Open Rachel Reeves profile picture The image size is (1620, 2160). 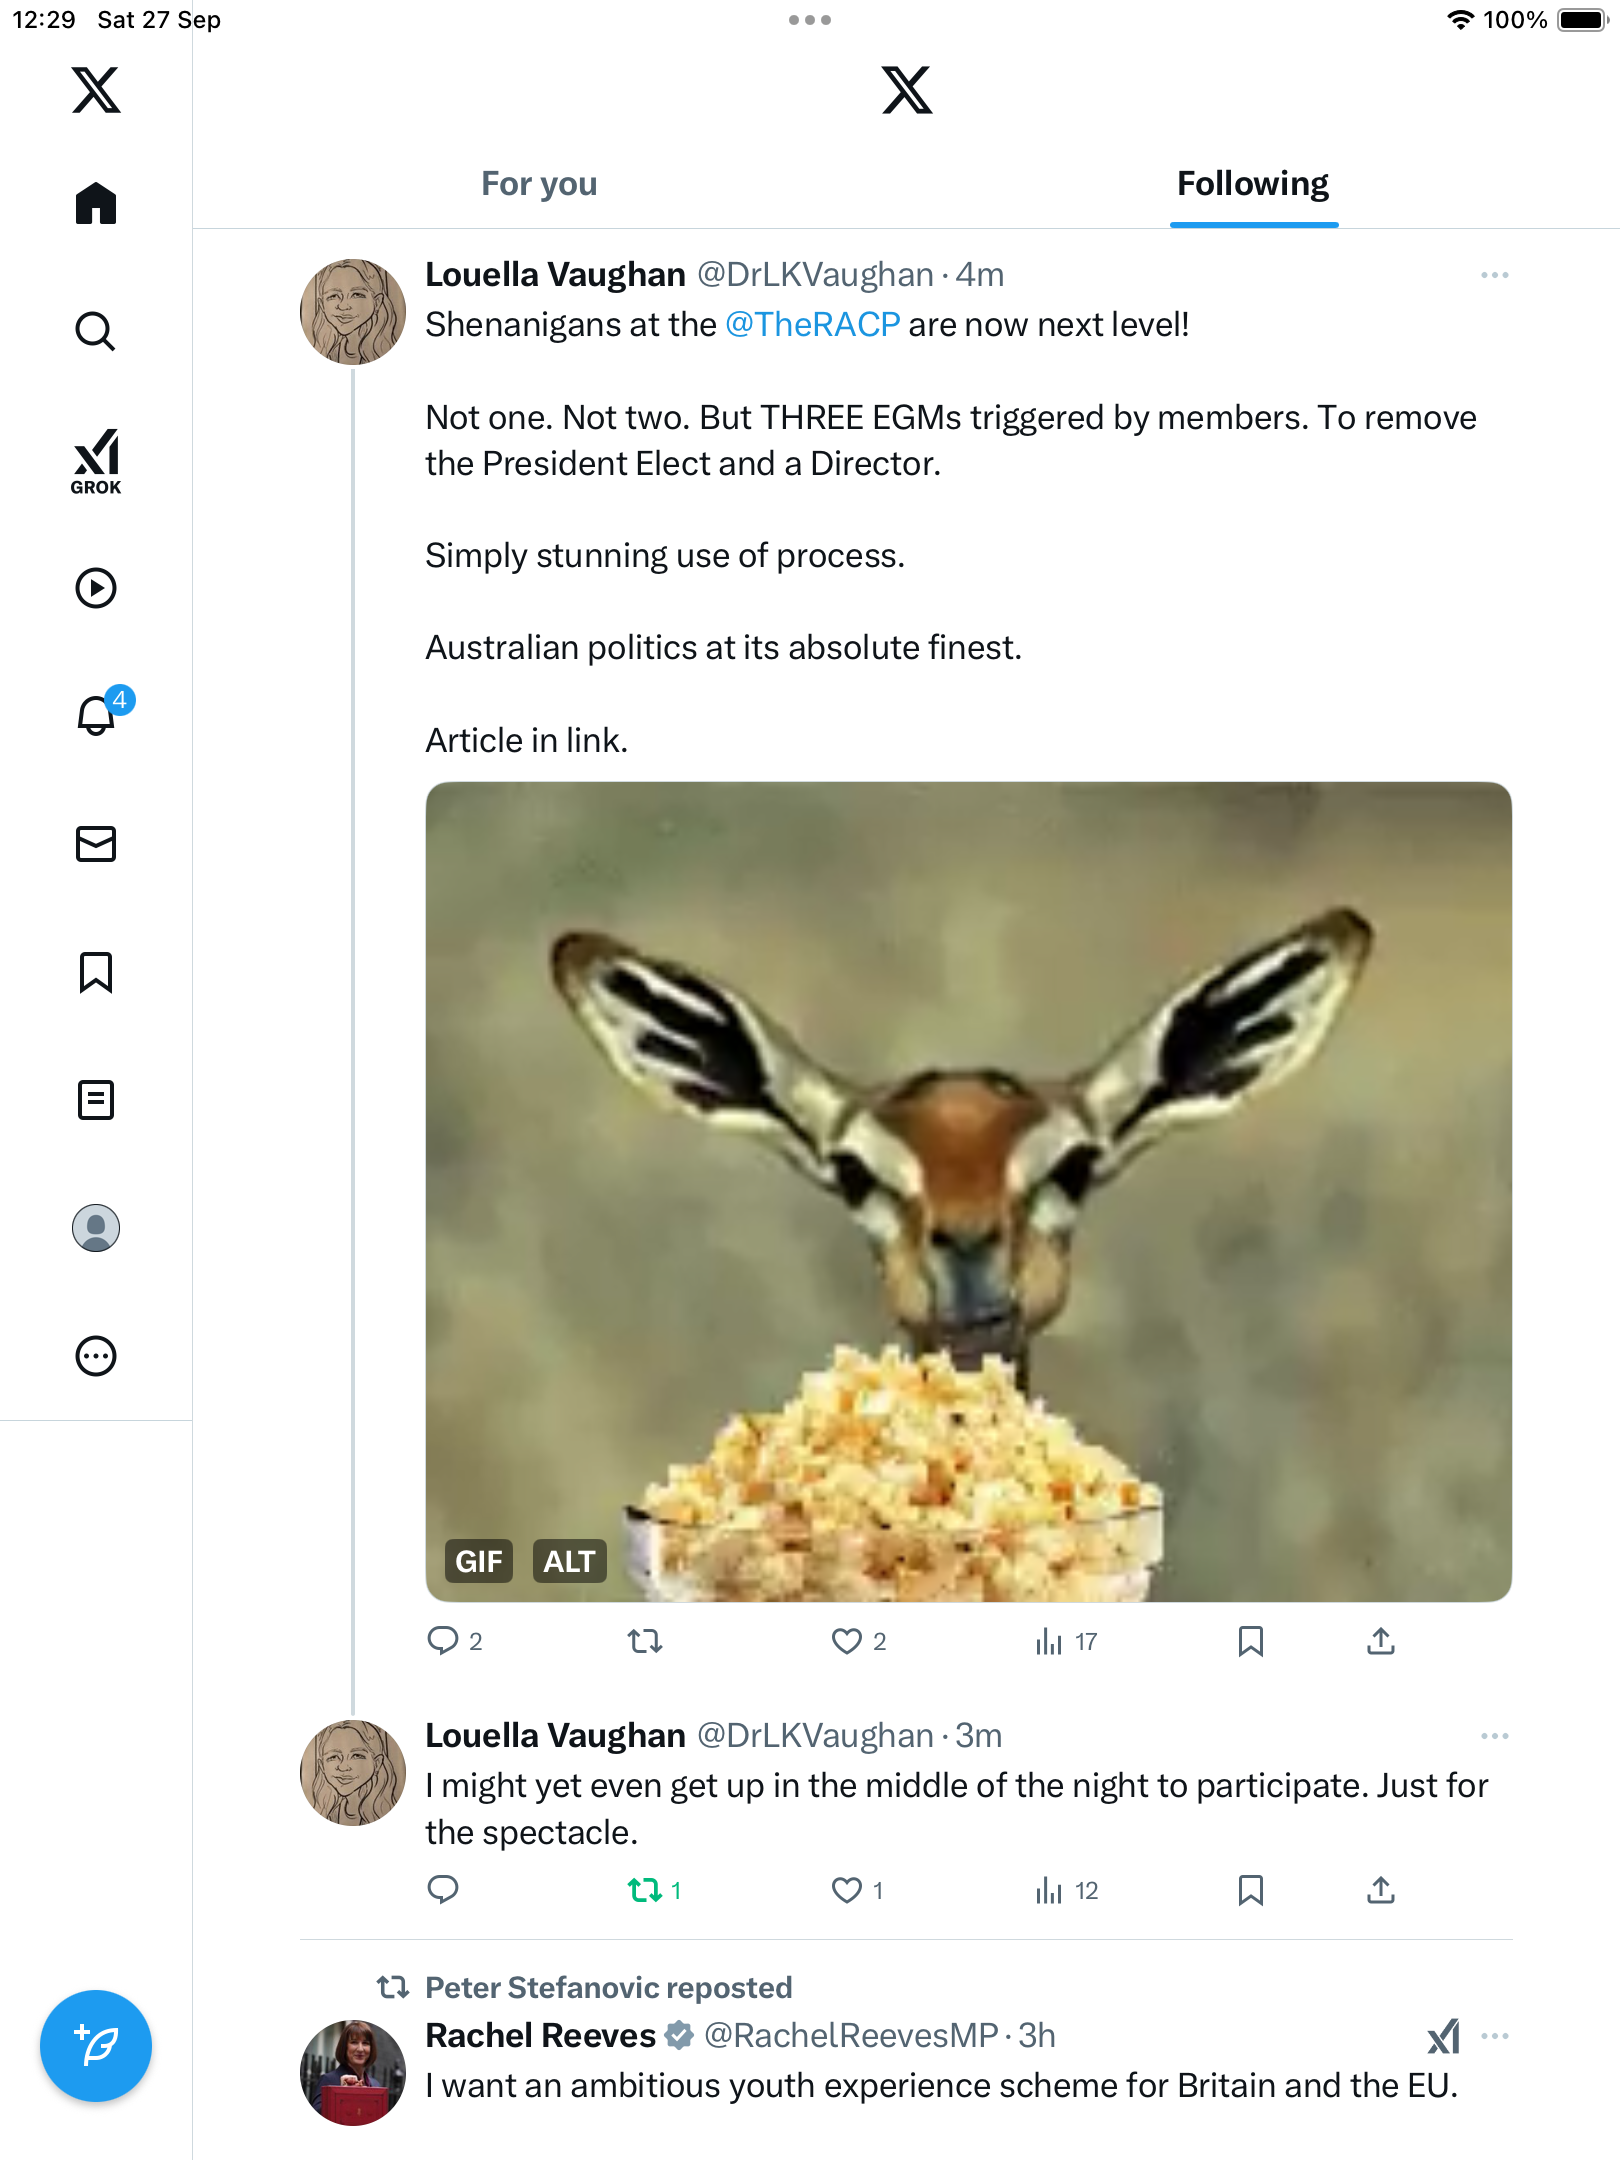point(352,2072)
